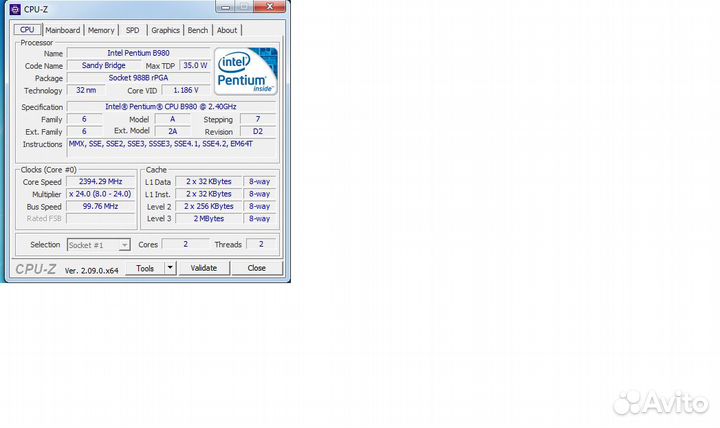This screenshot has width=720, height=428.
Task: Click the CPU-Z logo at bottom left
Action: [37, 268]
